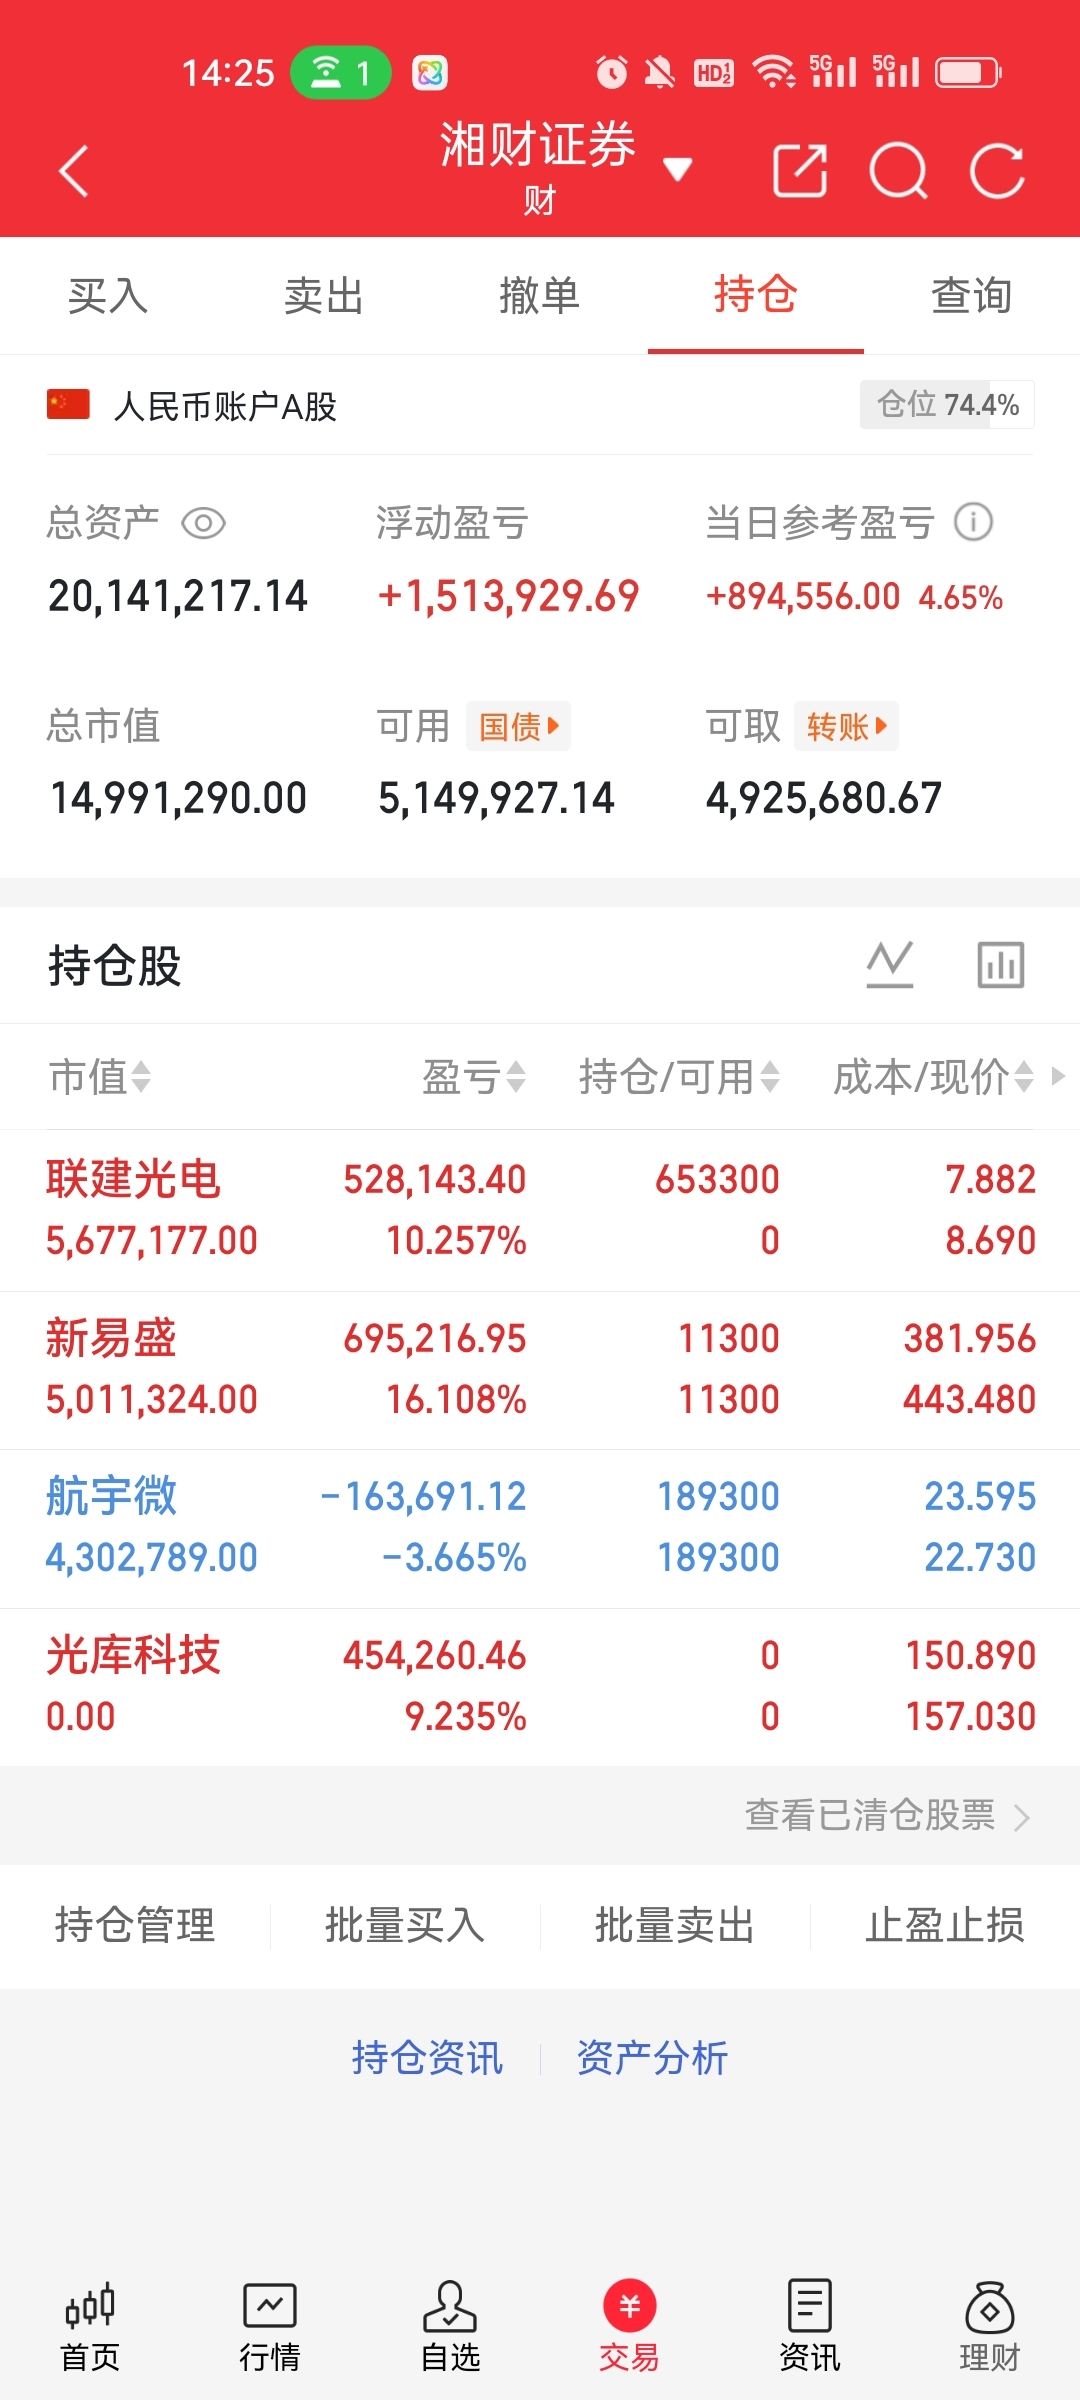This screenshot has height=2400, width=1080.
Task: Tap 航宇微 loss -163,691.12
Action: tap(423, 1497)
